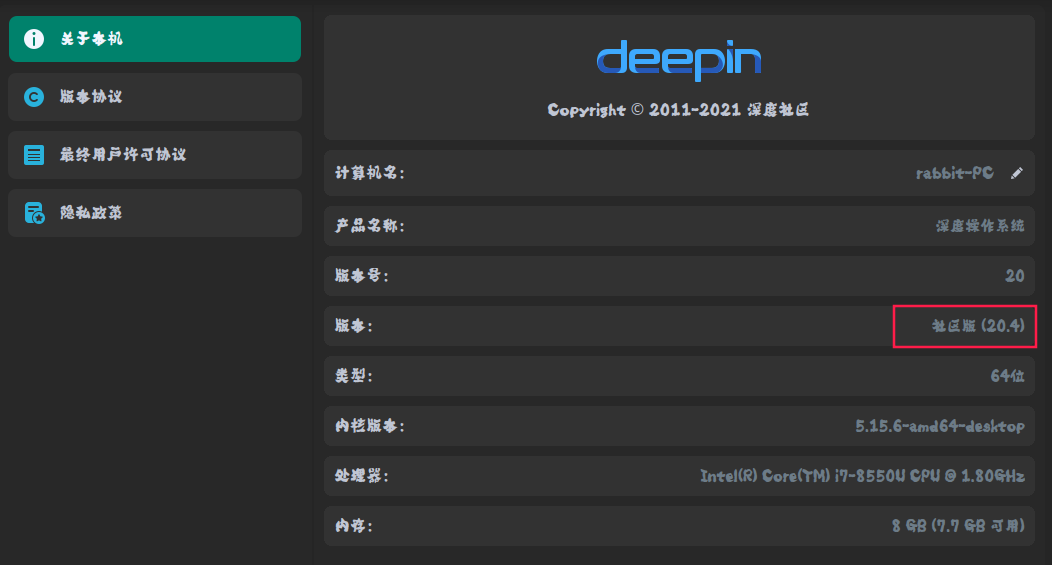This screenshot has height=565, width=1052.
Task: Click the document icon beside 最终用户许可协议
Action: pos(34,155)
